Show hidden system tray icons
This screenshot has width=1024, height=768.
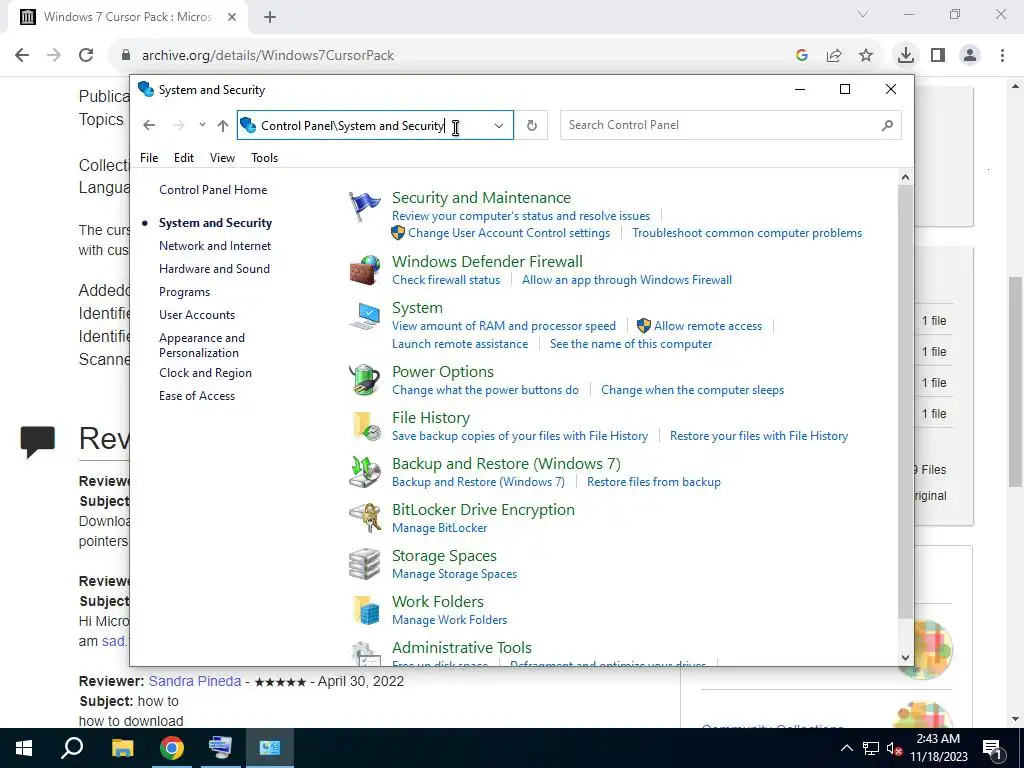pos(846,748)
